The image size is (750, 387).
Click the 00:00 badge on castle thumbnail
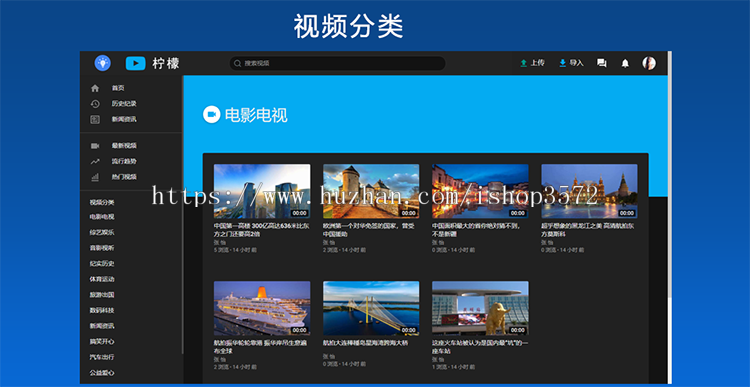click(x=408, y=213)
